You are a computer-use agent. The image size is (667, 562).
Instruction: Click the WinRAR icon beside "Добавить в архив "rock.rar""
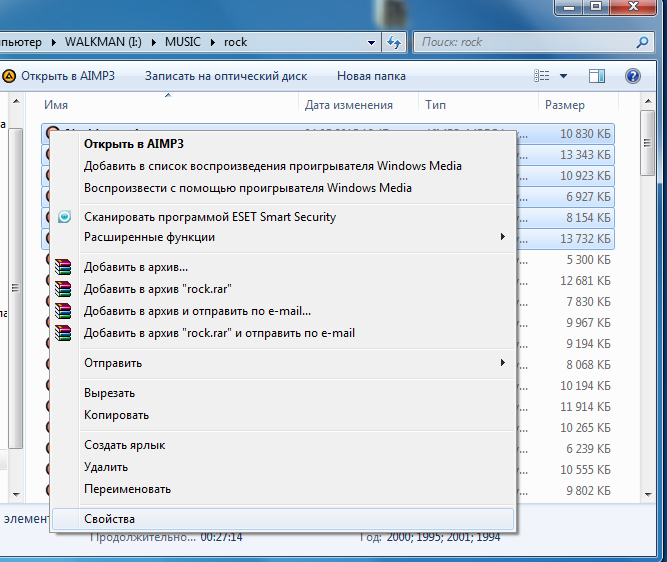[x=65, y=289]
